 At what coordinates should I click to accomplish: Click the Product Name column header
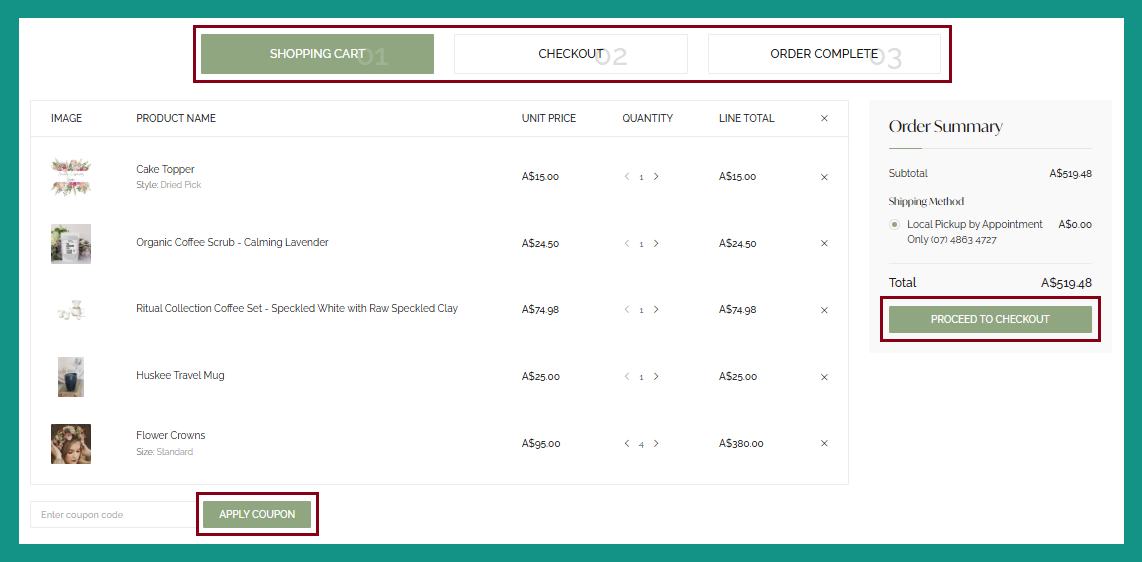(x=176, y=118)
